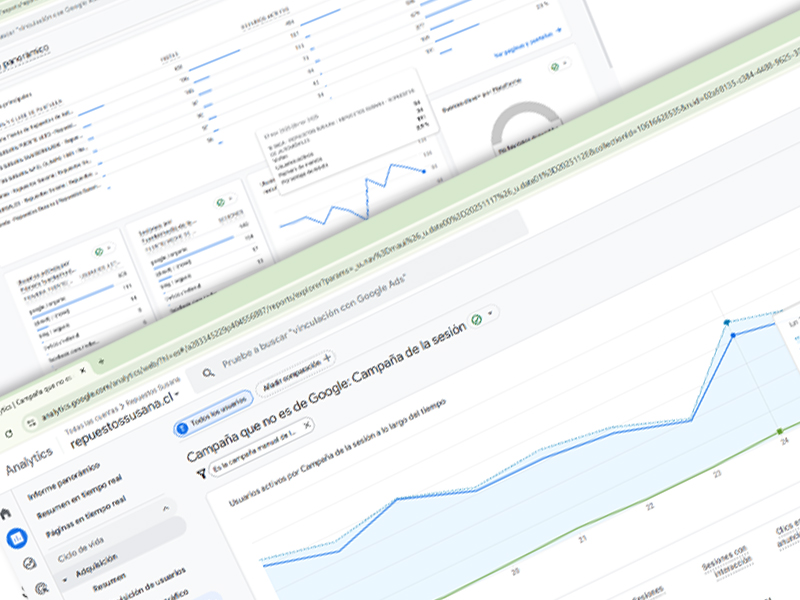Remove the 'Es la campaña manual' filter chip
This screenshot has height=600, width=800.
click(x=308, y=426)
